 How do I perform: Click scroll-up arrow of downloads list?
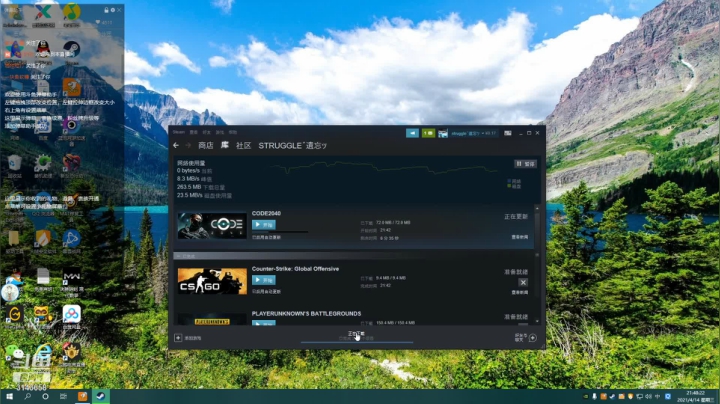click(537, 208)
